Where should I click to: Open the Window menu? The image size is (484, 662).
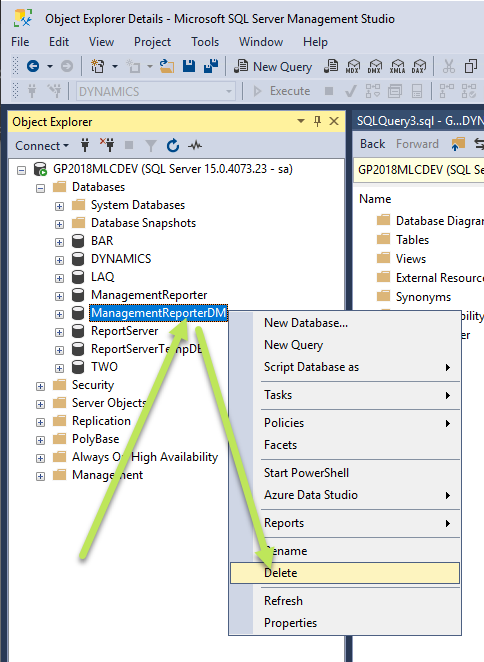click(261, 42)
